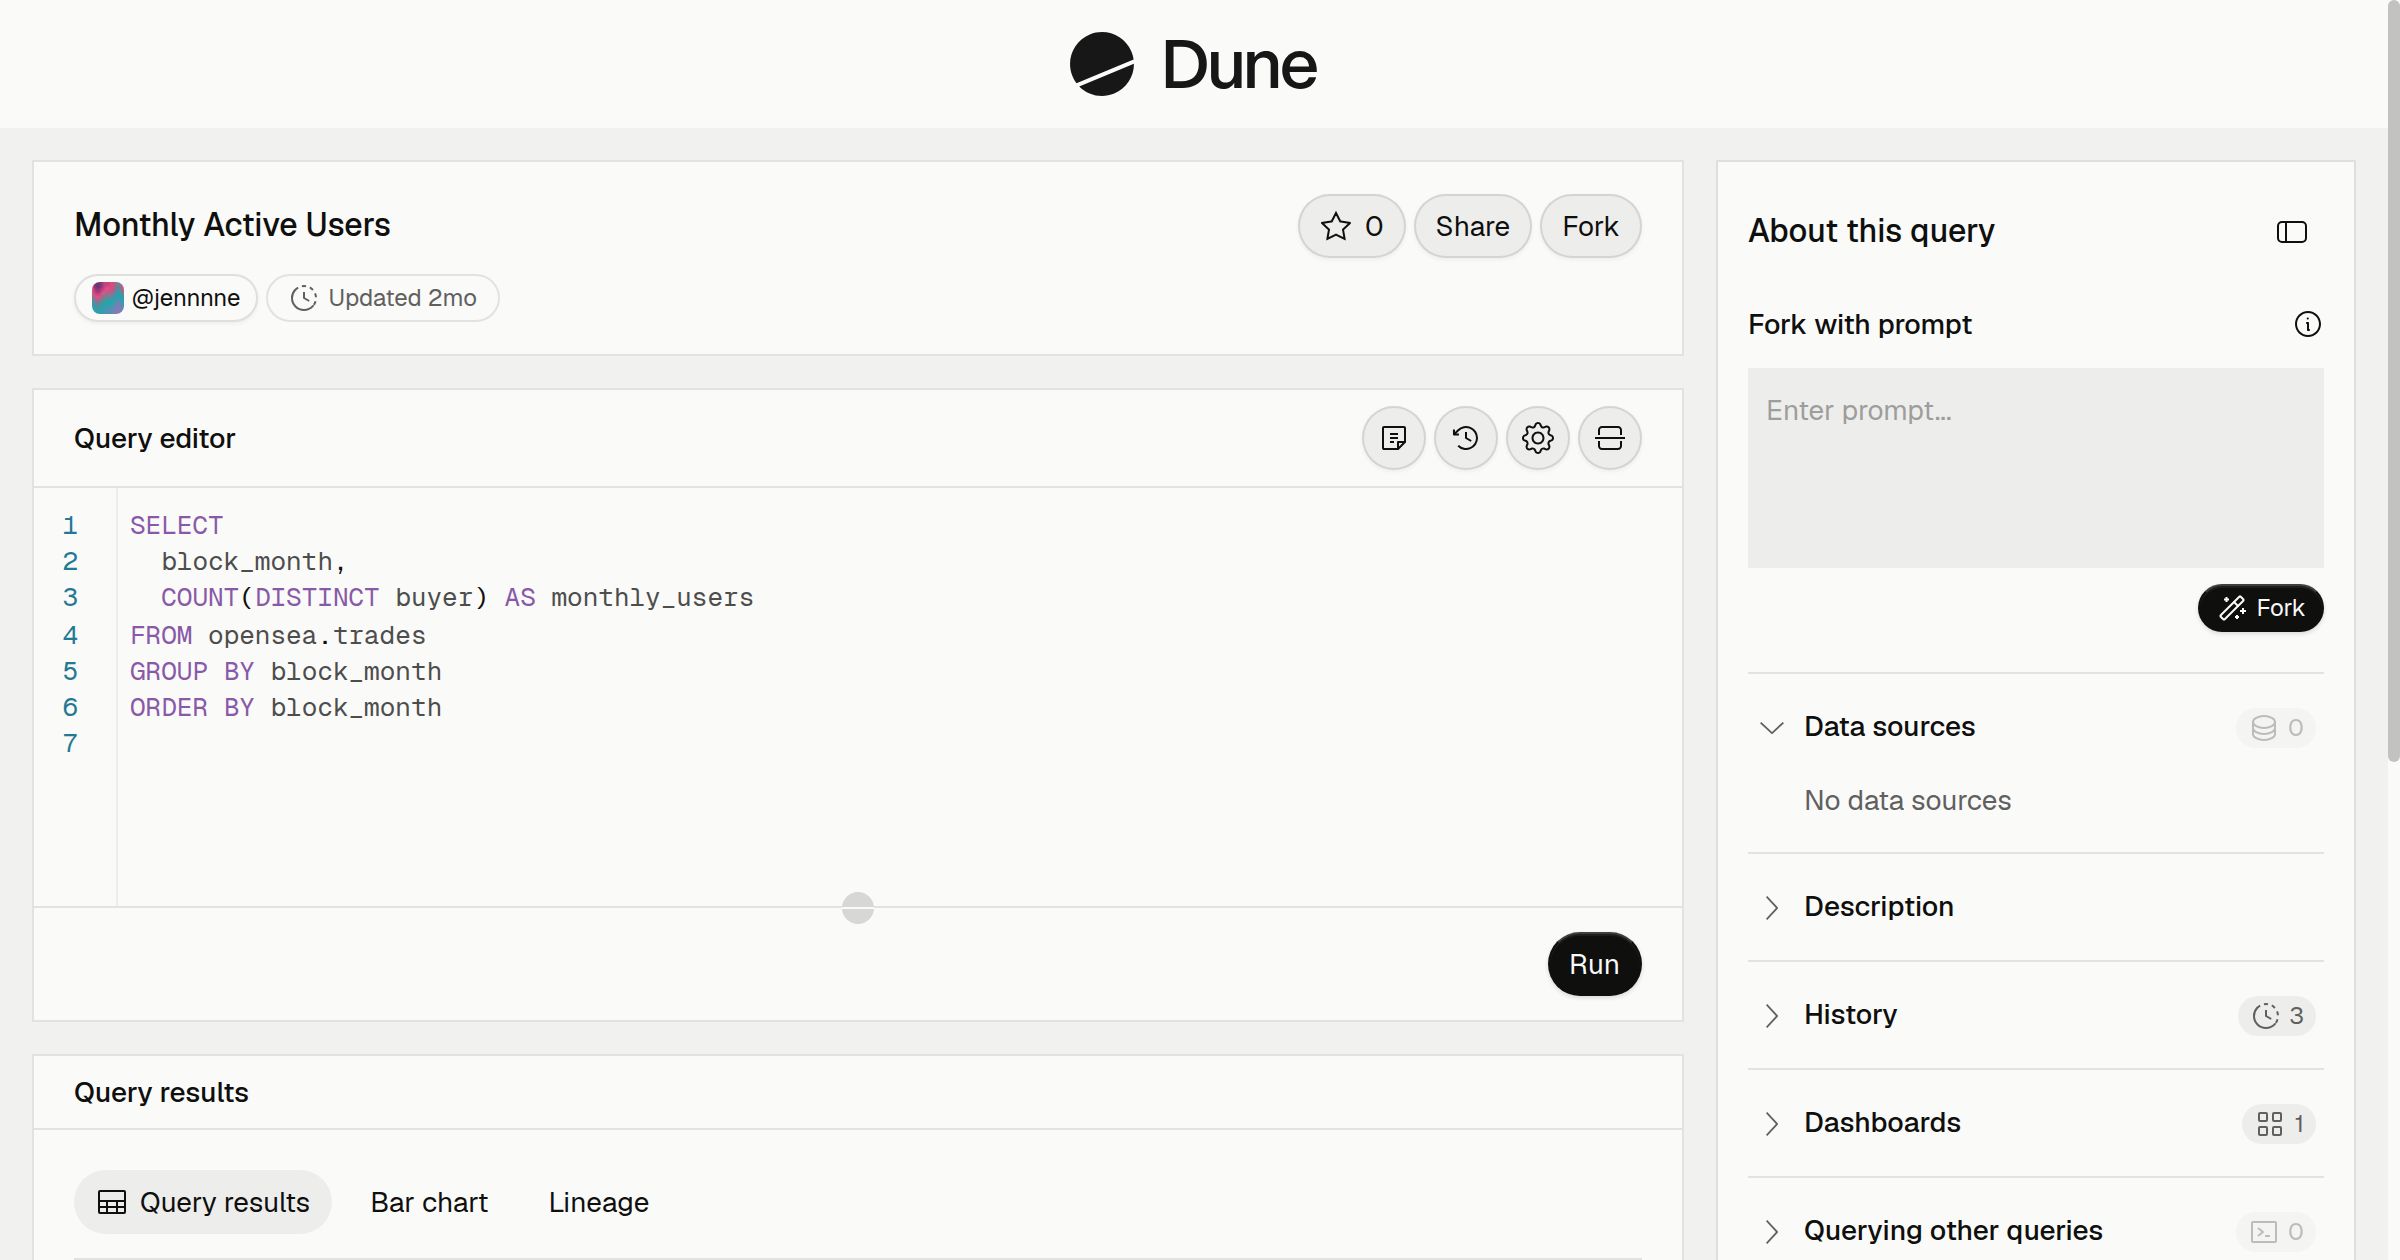Screen dimensions: 2400x1260
Task: Click the Fork with prompt info icon
Action: point(2307,324)
